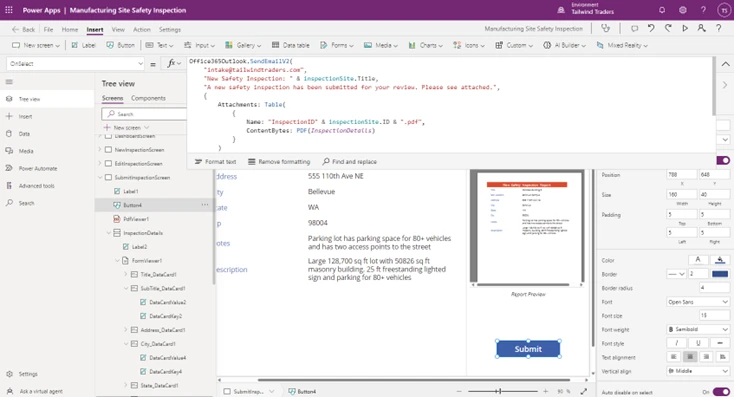Undo the last action
The height and width of the screenshot is (397, 734).
coord(651,29)
